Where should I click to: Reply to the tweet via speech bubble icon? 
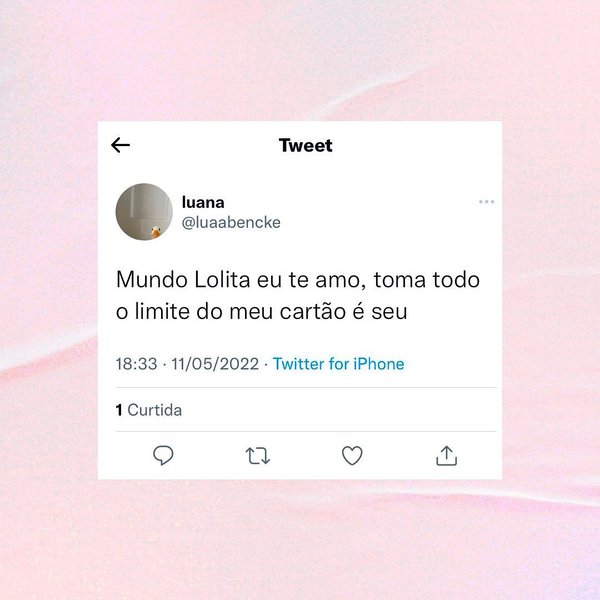pyautogui.click(x=163, y=455)
